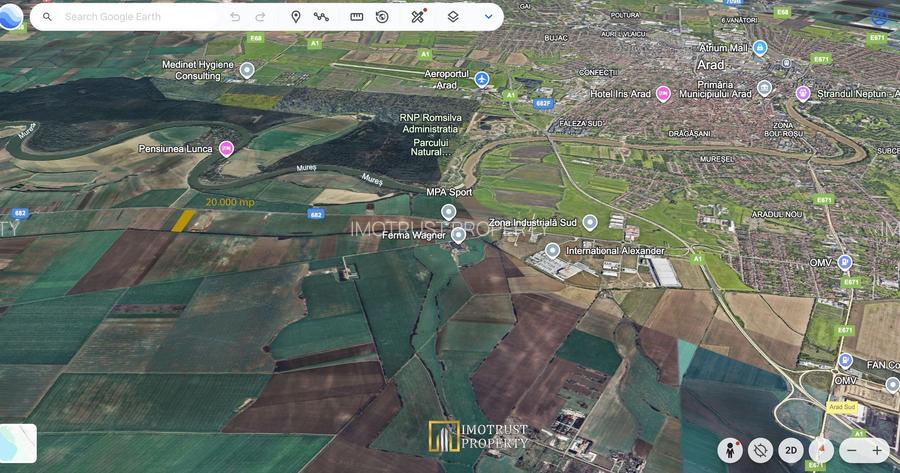Viewport: 900px width, 473px height.
Task: Click the Hotel Iris Arad pin
Action: point(663,93)
